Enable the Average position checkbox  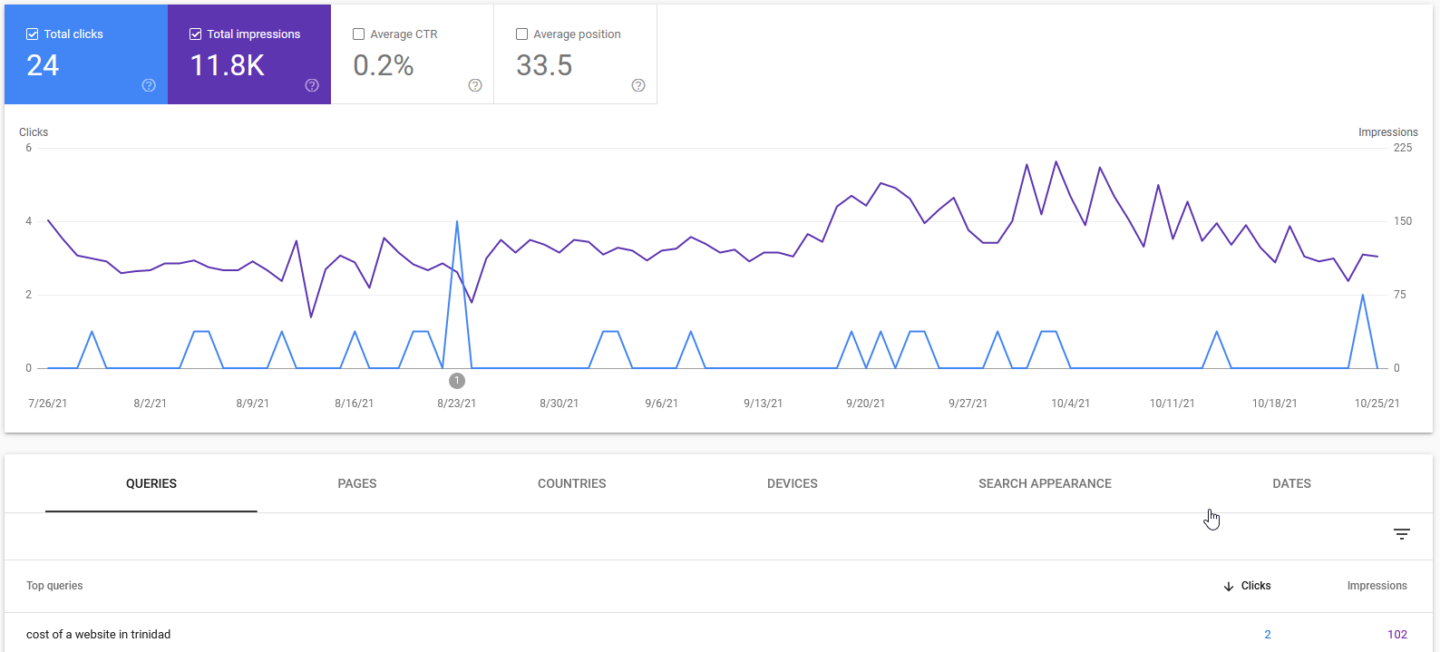[521, 34]
